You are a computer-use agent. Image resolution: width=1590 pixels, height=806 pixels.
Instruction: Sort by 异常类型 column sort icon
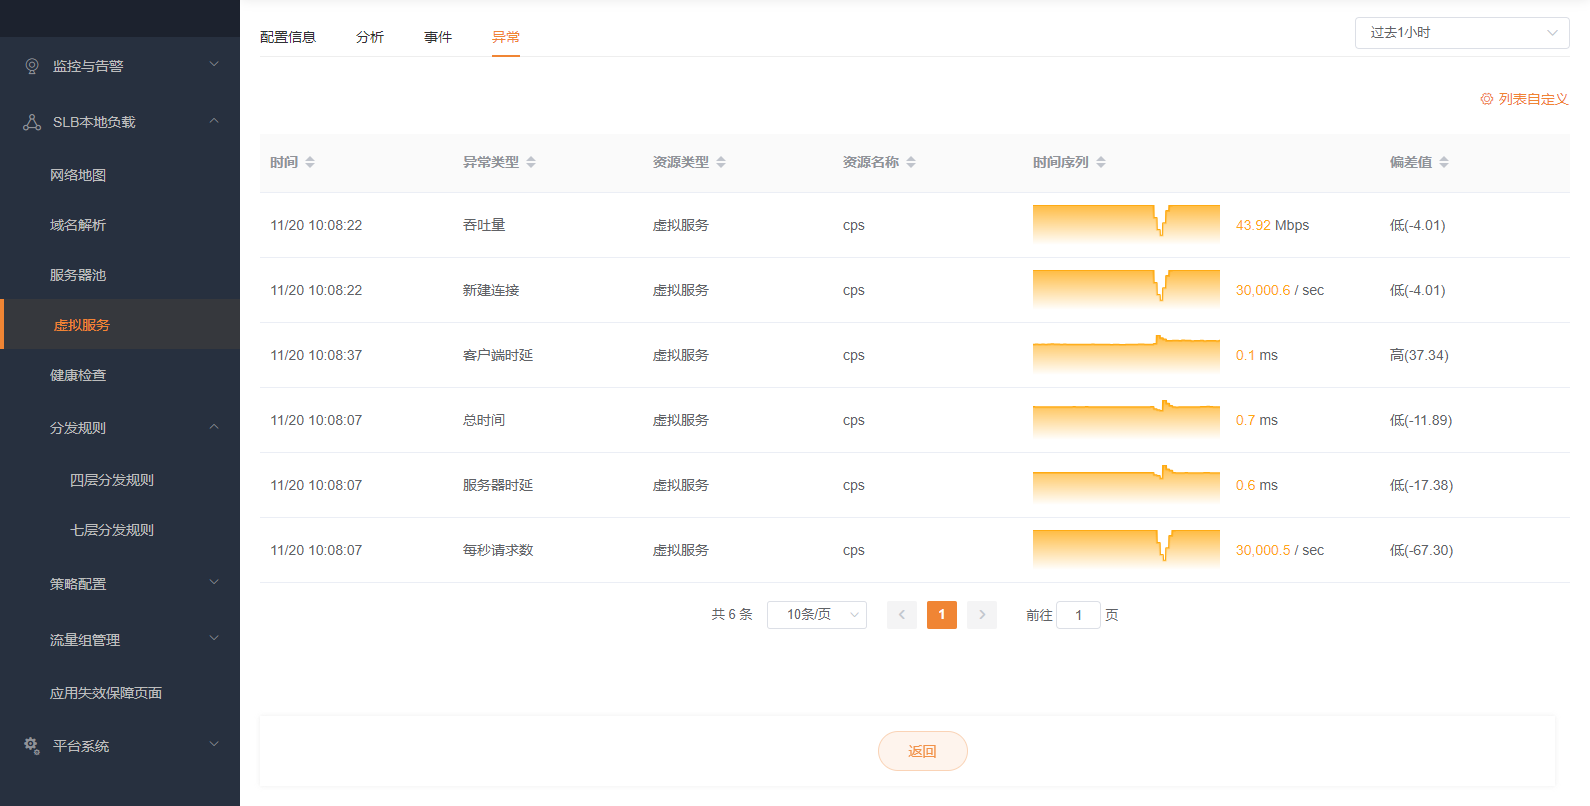pyautogui.click(x=531, y=162)
